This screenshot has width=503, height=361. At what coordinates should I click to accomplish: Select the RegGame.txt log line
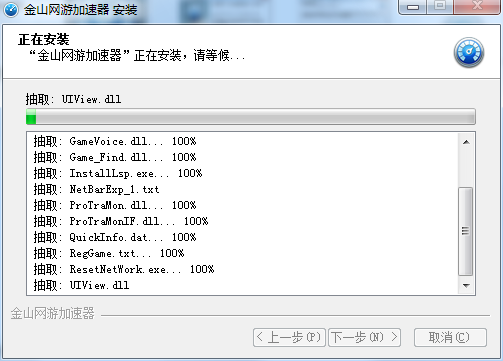(x=109, y=253)
